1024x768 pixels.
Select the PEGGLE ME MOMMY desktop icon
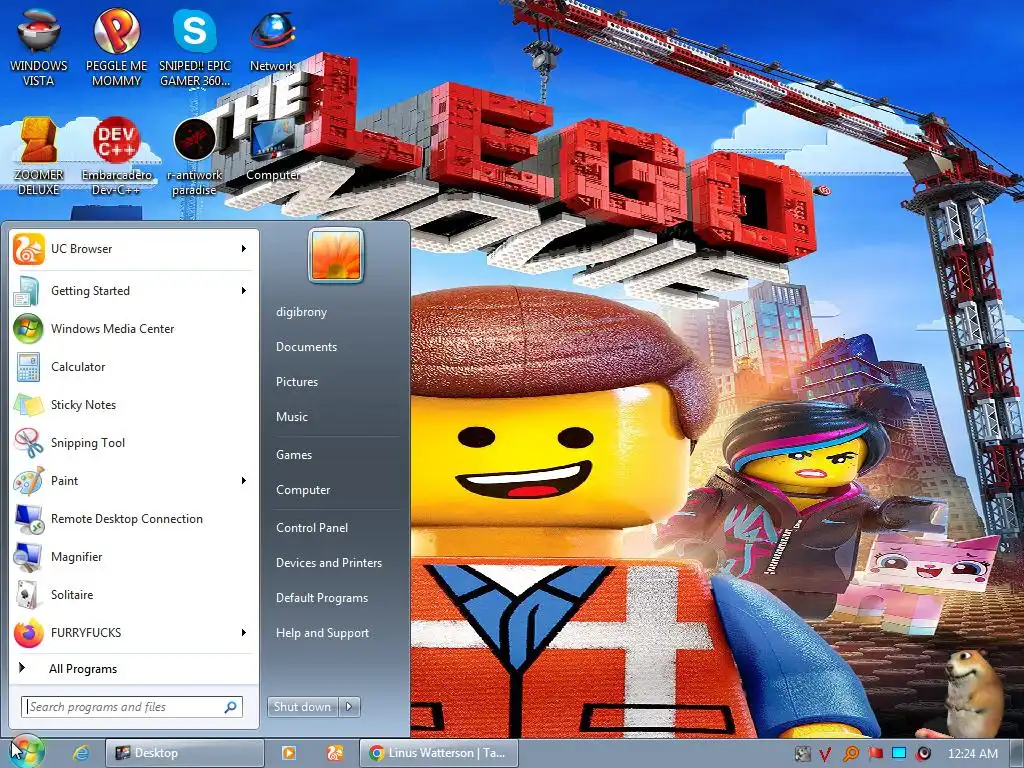pyautogui.click(x=116, y=47)
